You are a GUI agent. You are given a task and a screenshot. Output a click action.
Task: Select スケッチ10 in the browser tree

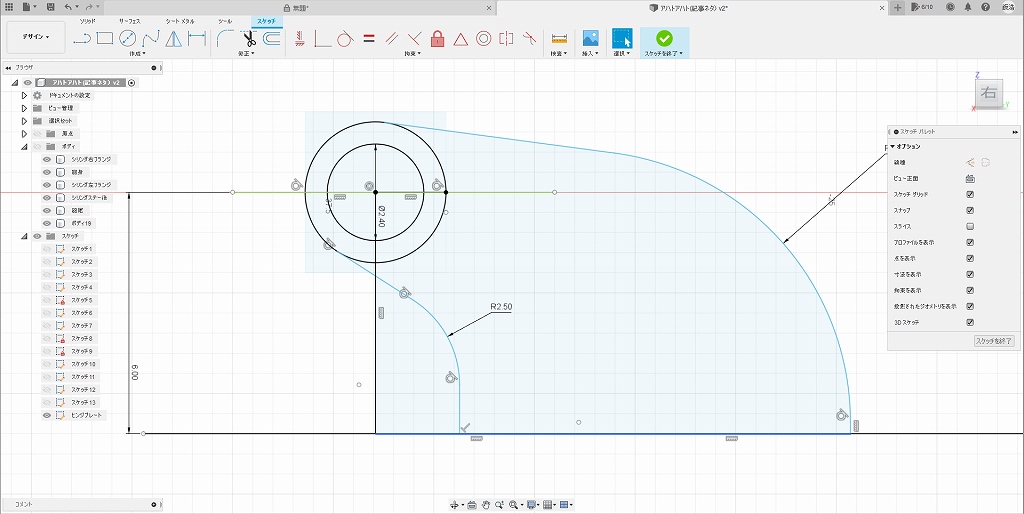83,364
